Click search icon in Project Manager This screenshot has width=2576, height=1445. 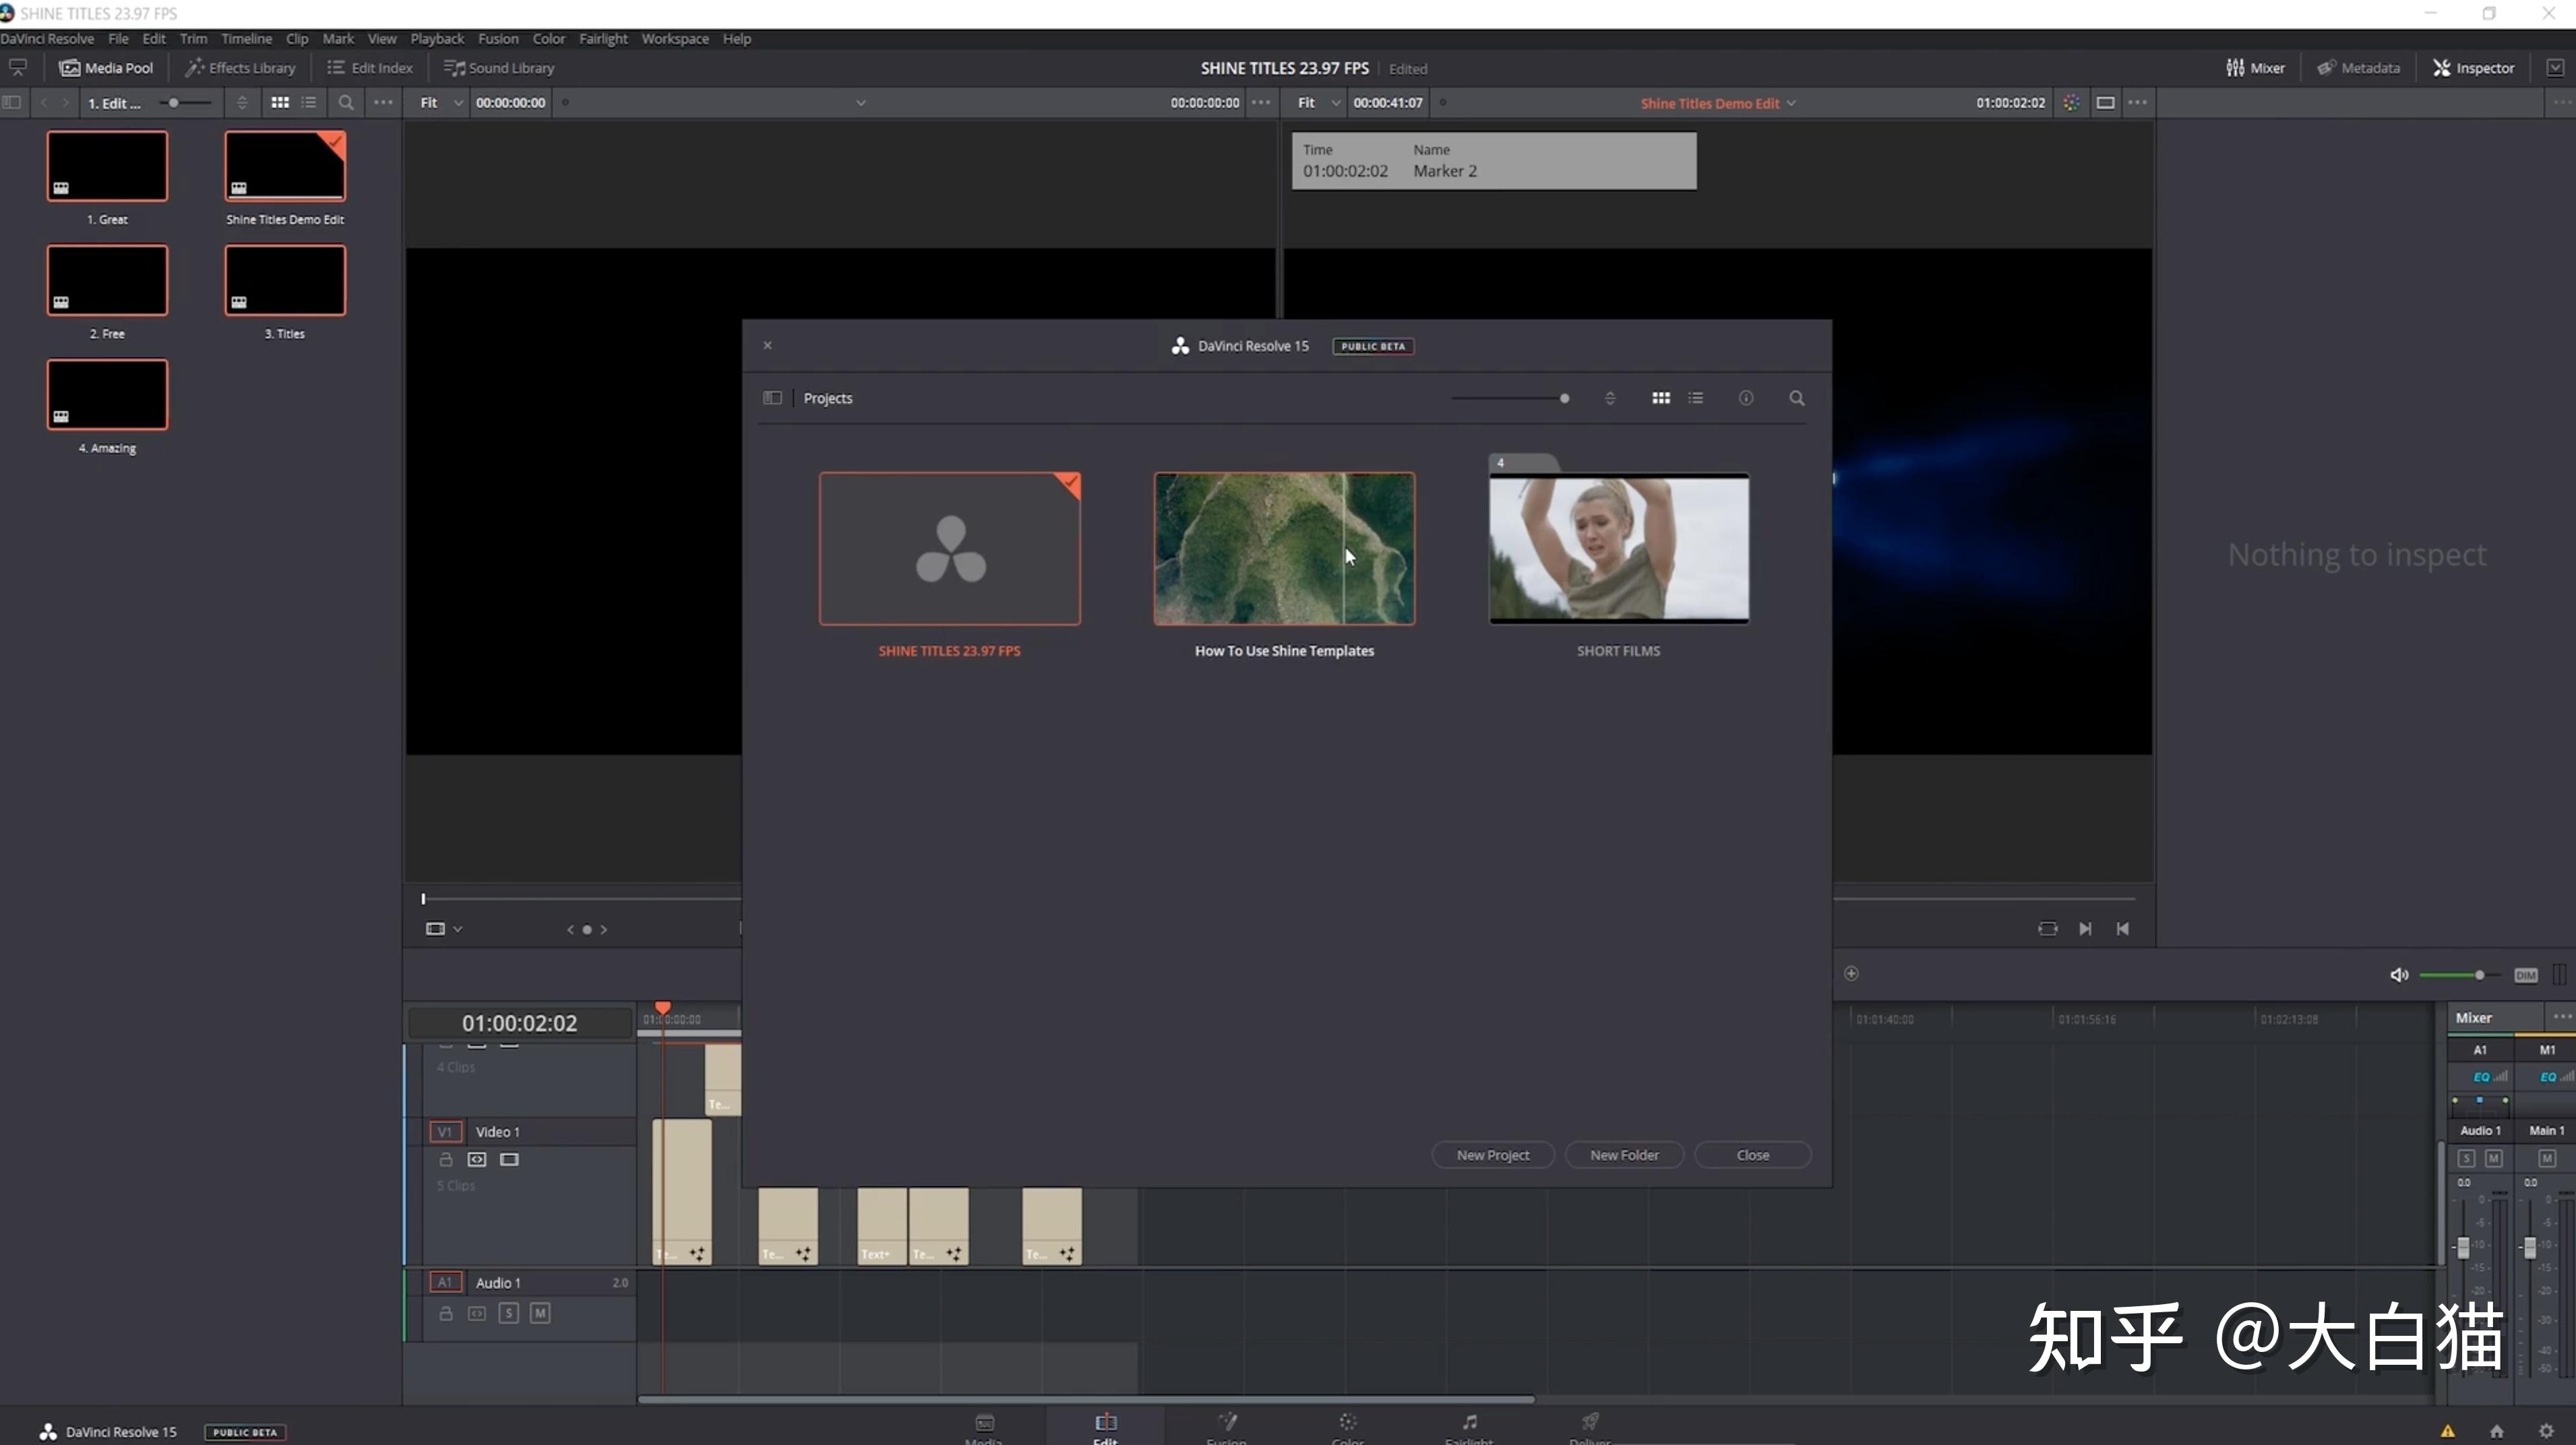[1797, 397]
